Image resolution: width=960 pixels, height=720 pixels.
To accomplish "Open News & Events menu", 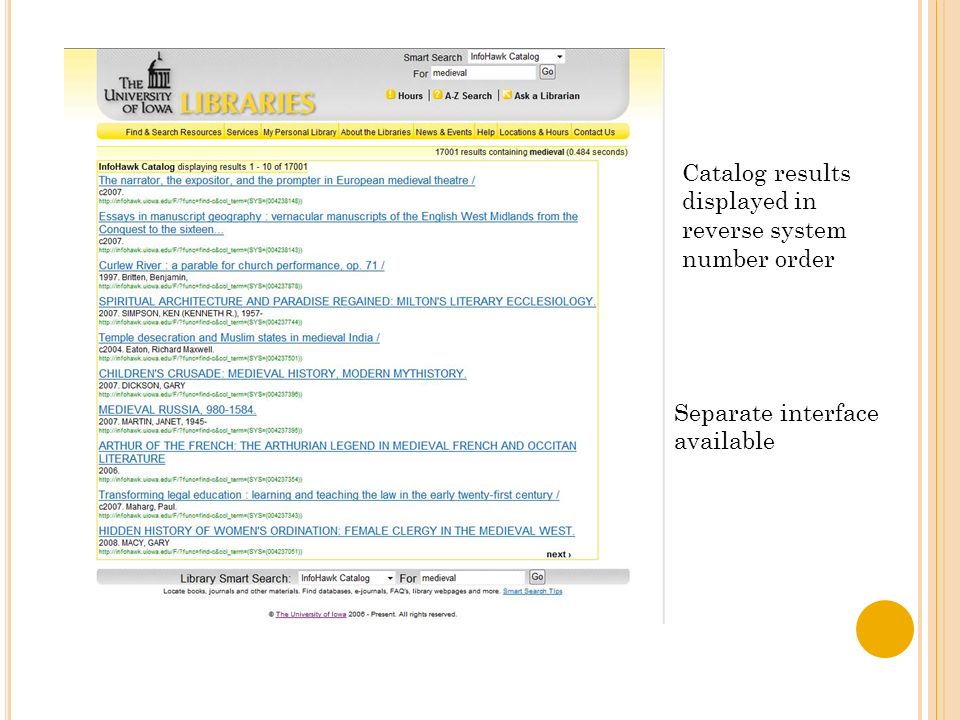I will point(443,132).
